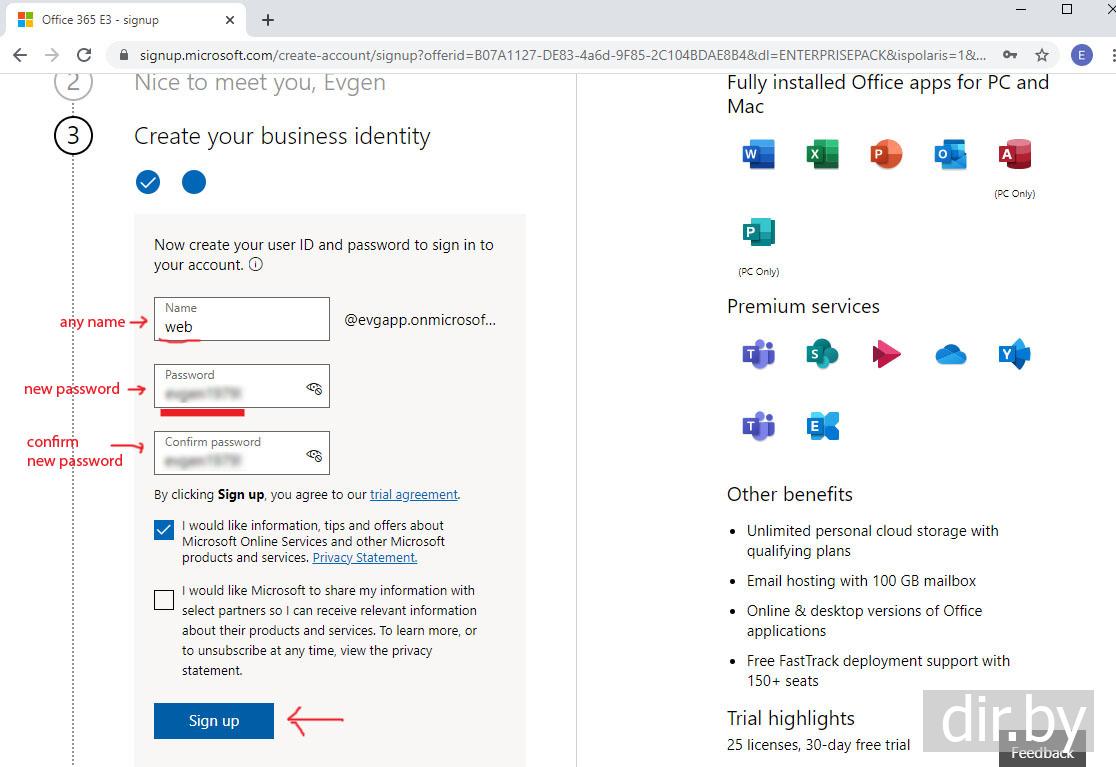Click the Name input field
The height and width of the screenshot is (767, 1116).
[242, 319]
